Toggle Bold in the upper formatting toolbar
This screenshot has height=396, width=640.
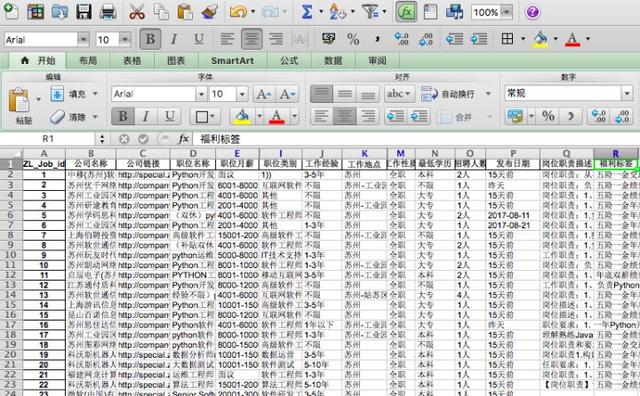150,39
